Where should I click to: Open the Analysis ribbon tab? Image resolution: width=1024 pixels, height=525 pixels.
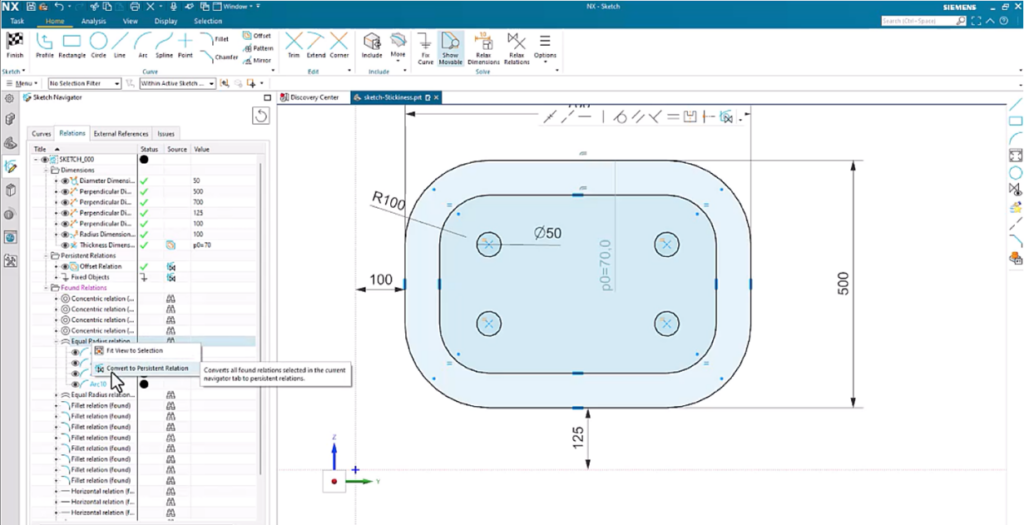tap(94, 20)
